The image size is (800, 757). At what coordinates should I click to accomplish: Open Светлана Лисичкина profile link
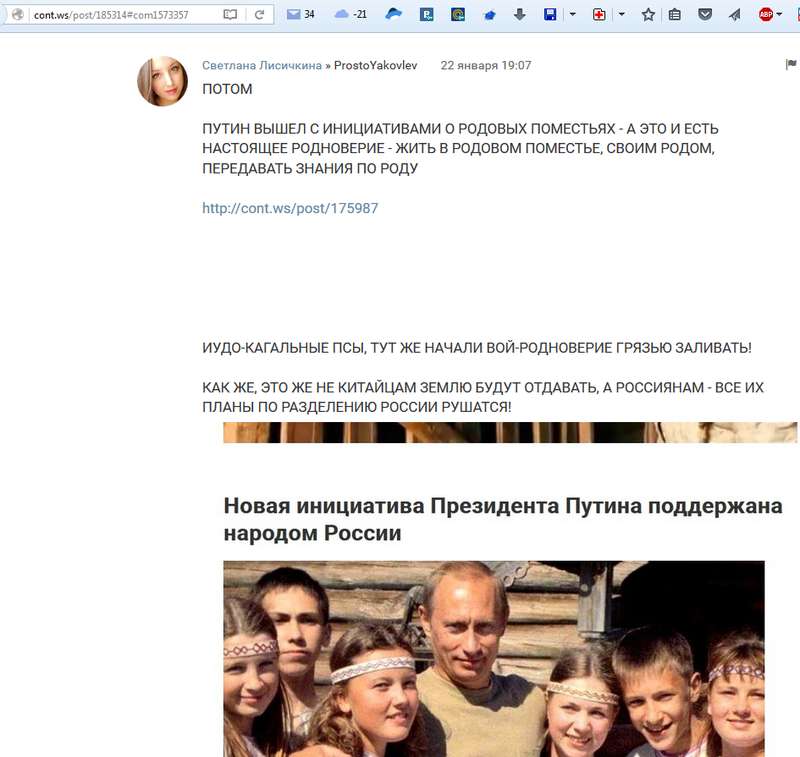(x=262, y=65)
